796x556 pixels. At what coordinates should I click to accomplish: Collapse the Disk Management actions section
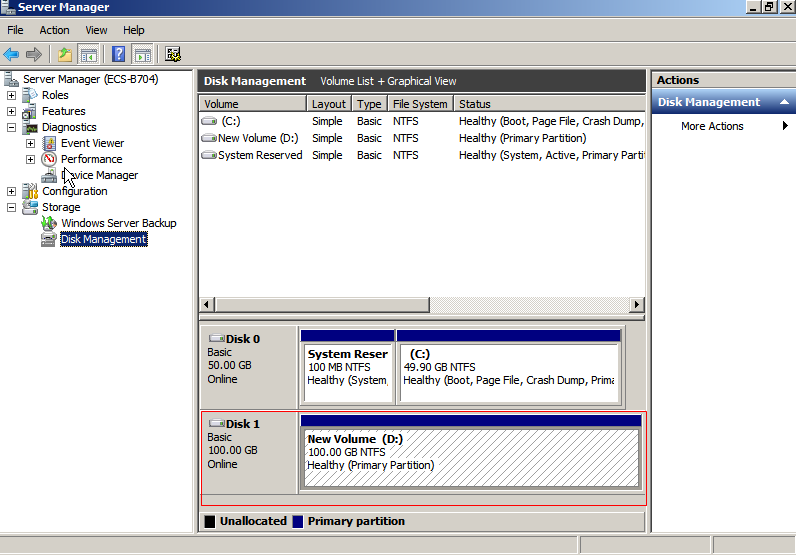(784, 102)
